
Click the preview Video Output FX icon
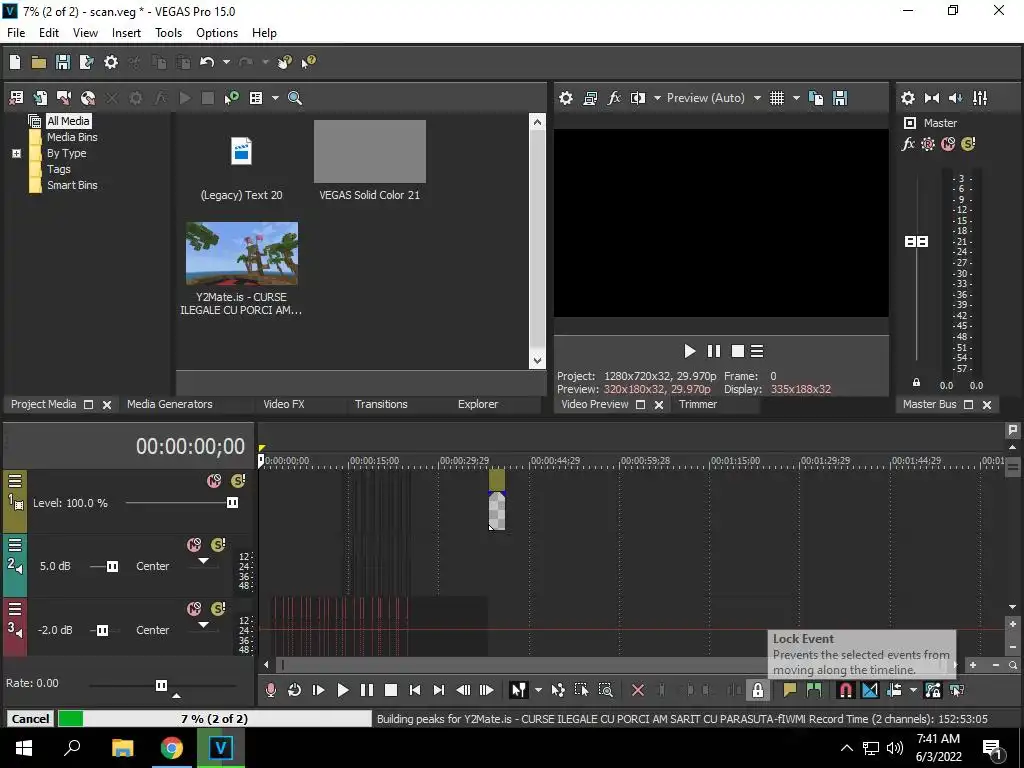614,98
